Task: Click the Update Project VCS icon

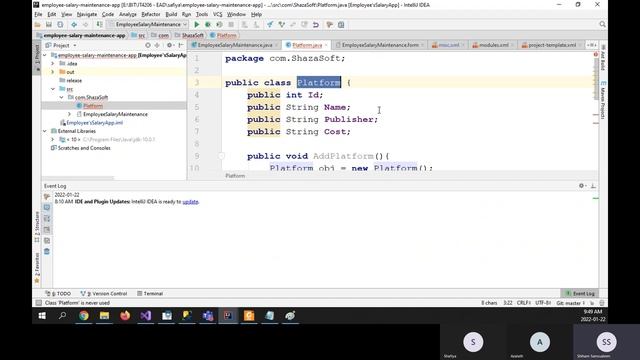Action: pos(270,24)
